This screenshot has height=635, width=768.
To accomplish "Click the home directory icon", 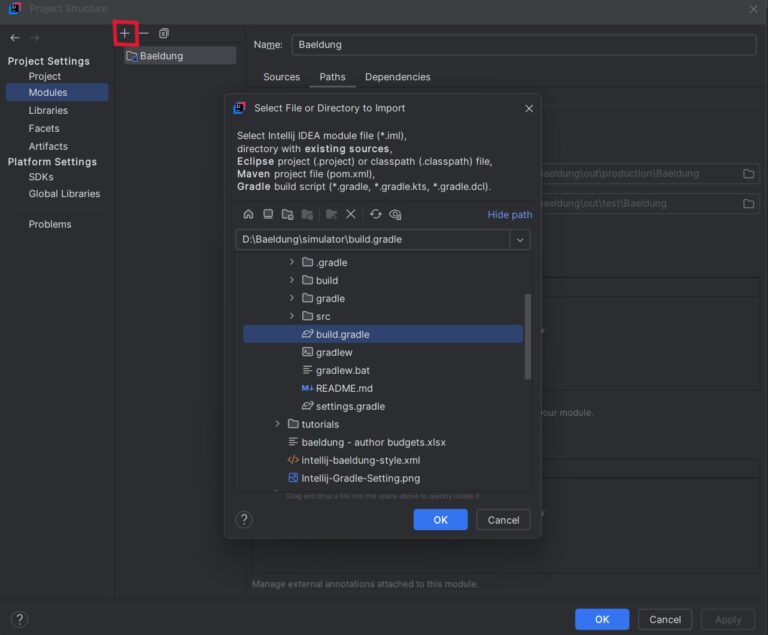I will click(249, 214).
